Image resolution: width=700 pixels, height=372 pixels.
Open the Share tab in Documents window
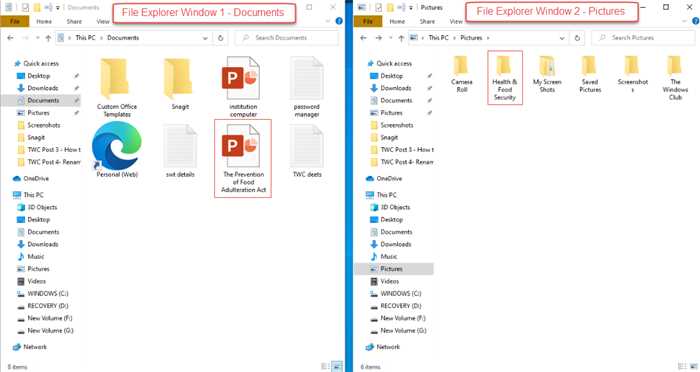pos(74,21)
